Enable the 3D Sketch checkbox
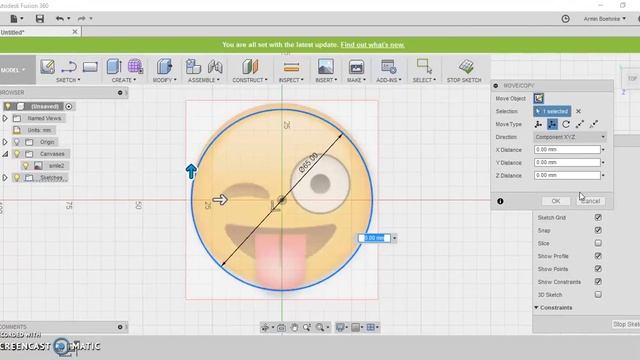Viewport: 640px width, 360px height. pos(598,295)
